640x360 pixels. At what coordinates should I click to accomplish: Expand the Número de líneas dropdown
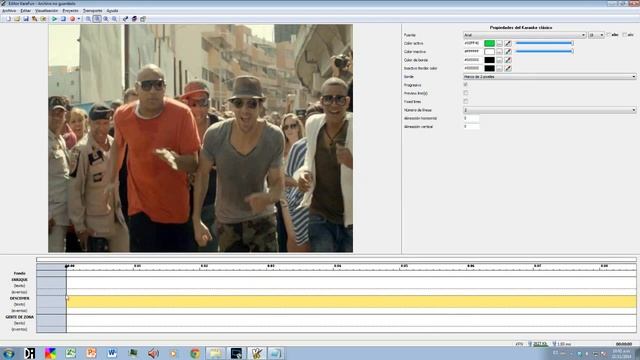coord(549,110)
